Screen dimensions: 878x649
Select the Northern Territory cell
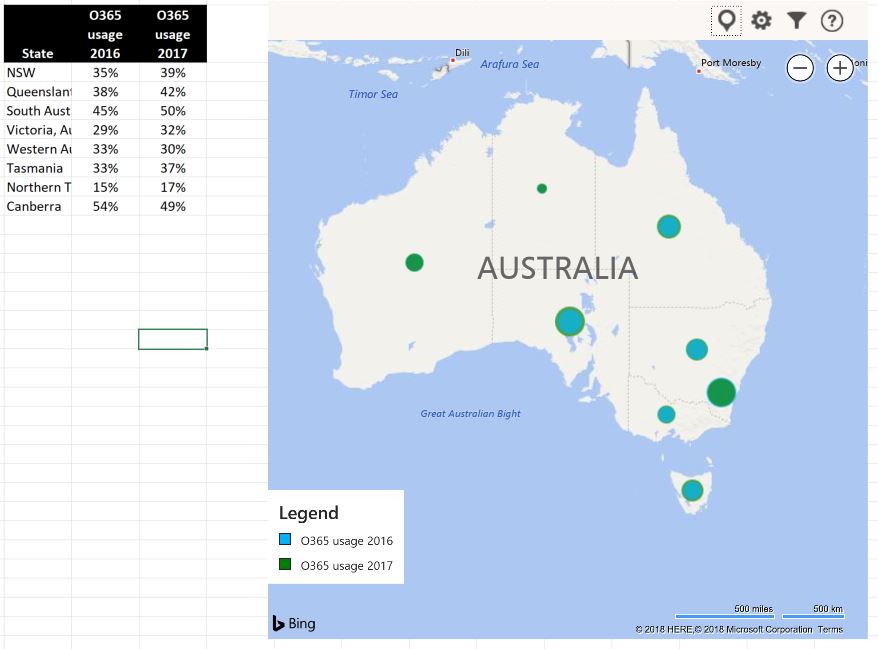(38, 187)
